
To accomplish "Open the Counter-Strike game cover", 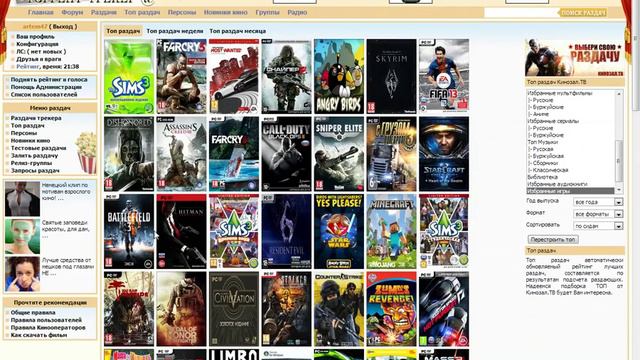I will [x=339, y=309].
